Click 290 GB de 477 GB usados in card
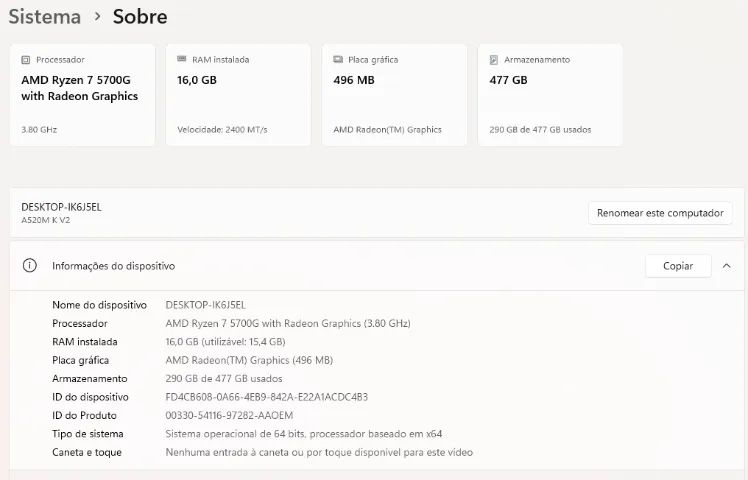The height and width of the screenshot is (480, 748). tap(540, 129)
